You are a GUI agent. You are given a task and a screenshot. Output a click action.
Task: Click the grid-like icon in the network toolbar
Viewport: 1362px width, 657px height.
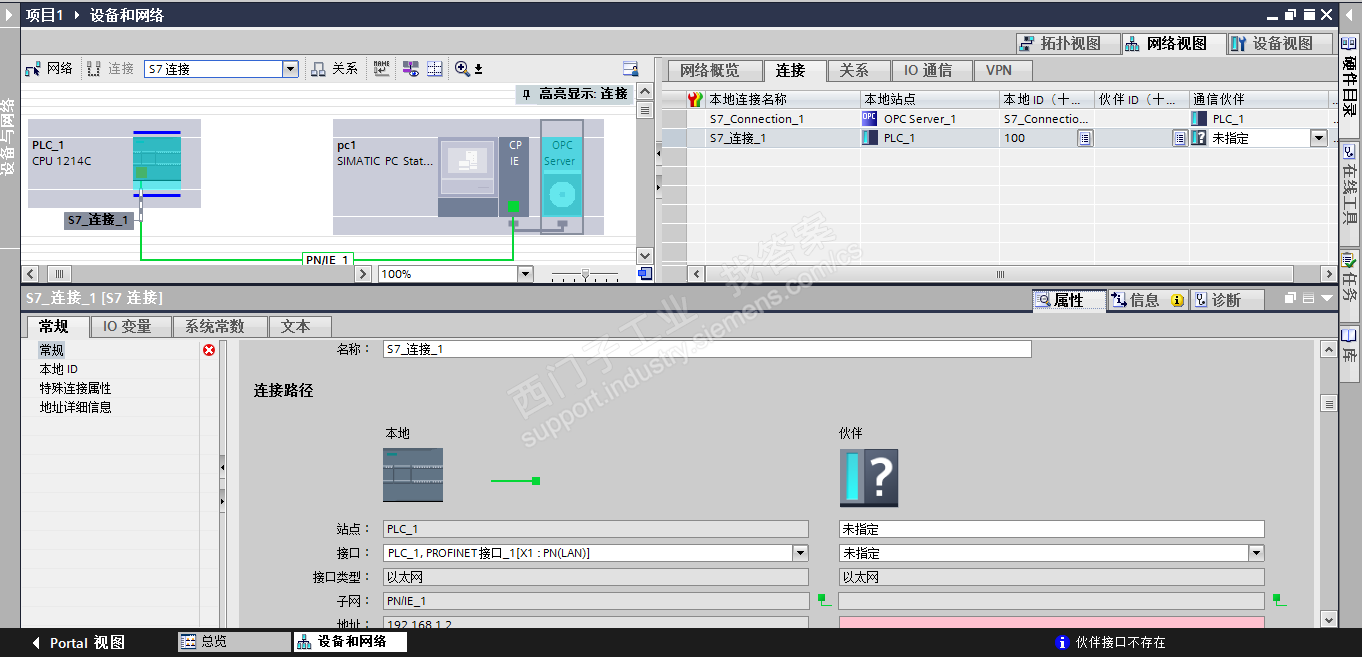[435, 68]
